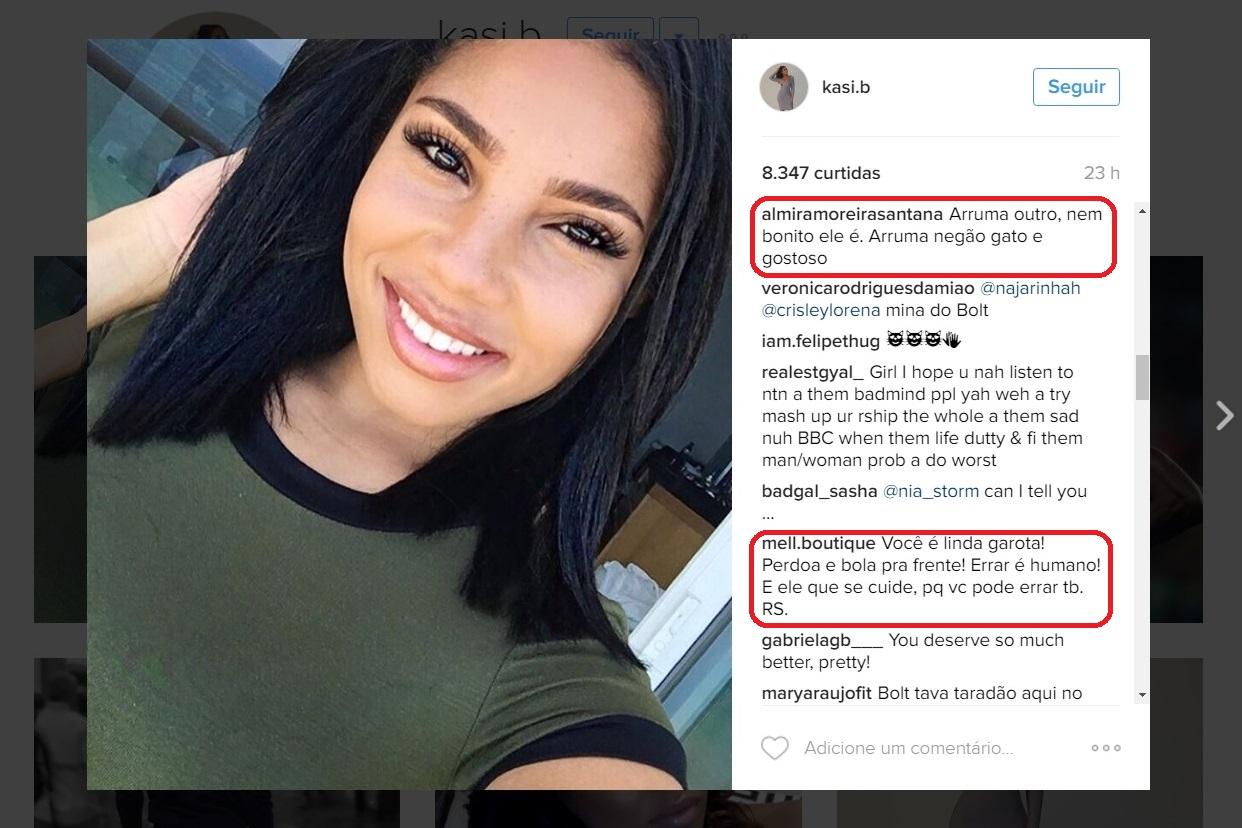Viewport: 1242px width, 828px height.
Task: Add a comment input field
Action: click(x=908, y=748)
